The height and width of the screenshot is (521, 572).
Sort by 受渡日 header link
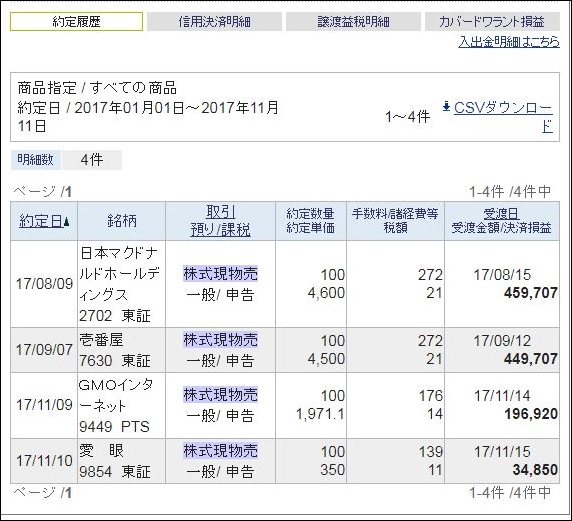[502, 214]
